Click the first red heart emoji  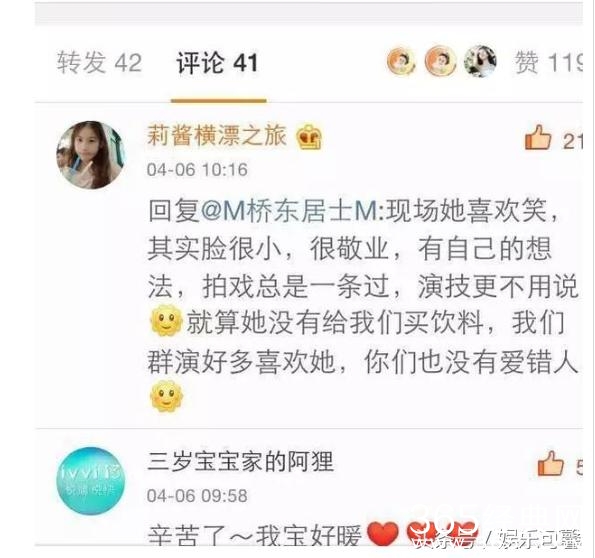383,534
